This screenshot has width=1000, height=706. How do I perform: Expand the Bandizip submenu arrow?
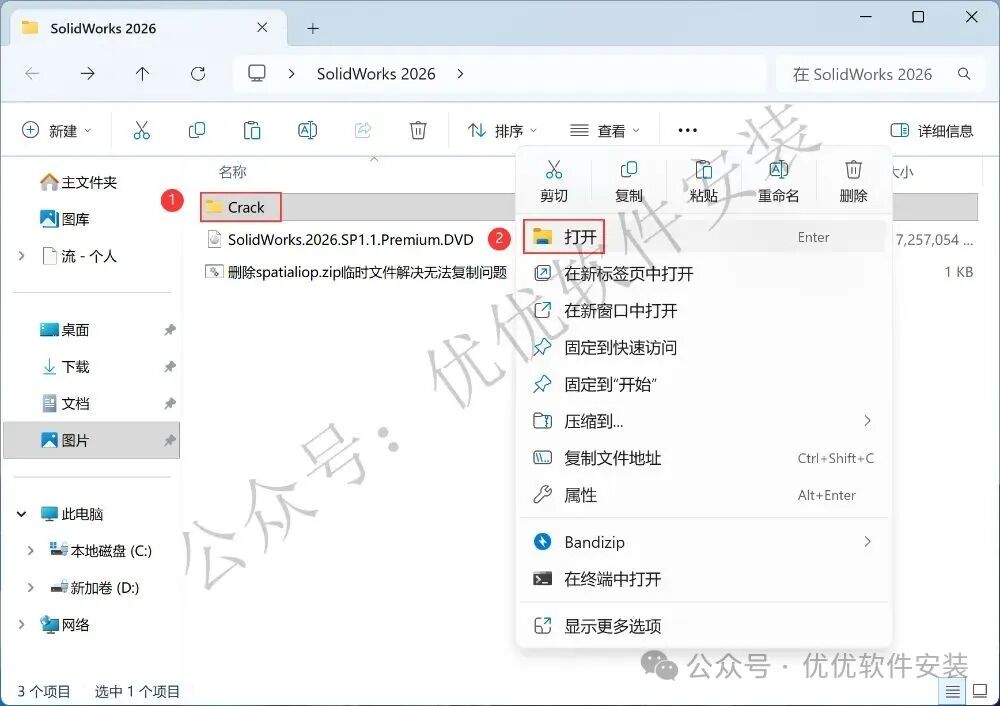[x=867, y=542]
